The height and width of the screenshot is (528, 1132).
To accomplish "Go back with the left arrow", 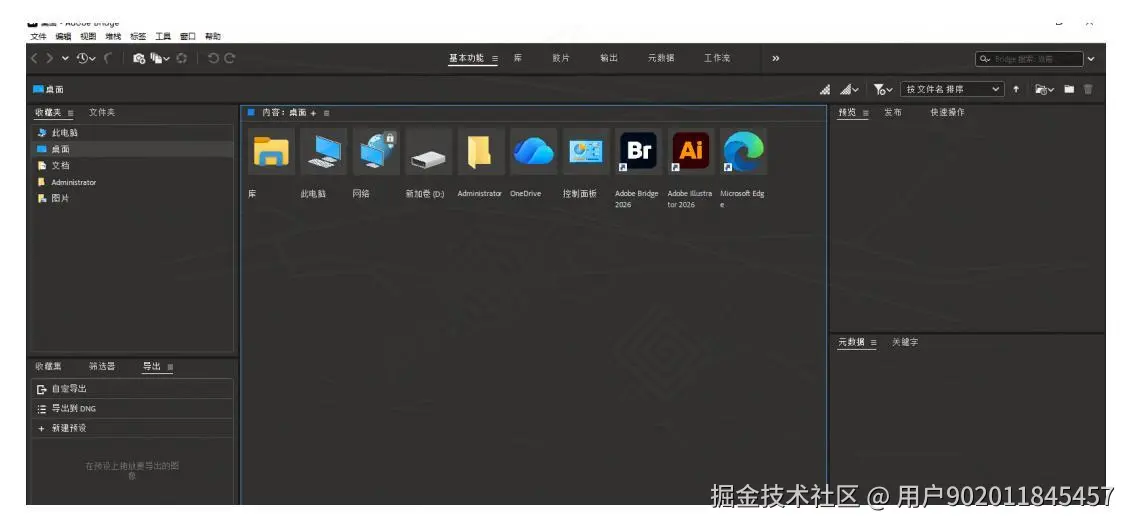I will (x=34, y=59).
